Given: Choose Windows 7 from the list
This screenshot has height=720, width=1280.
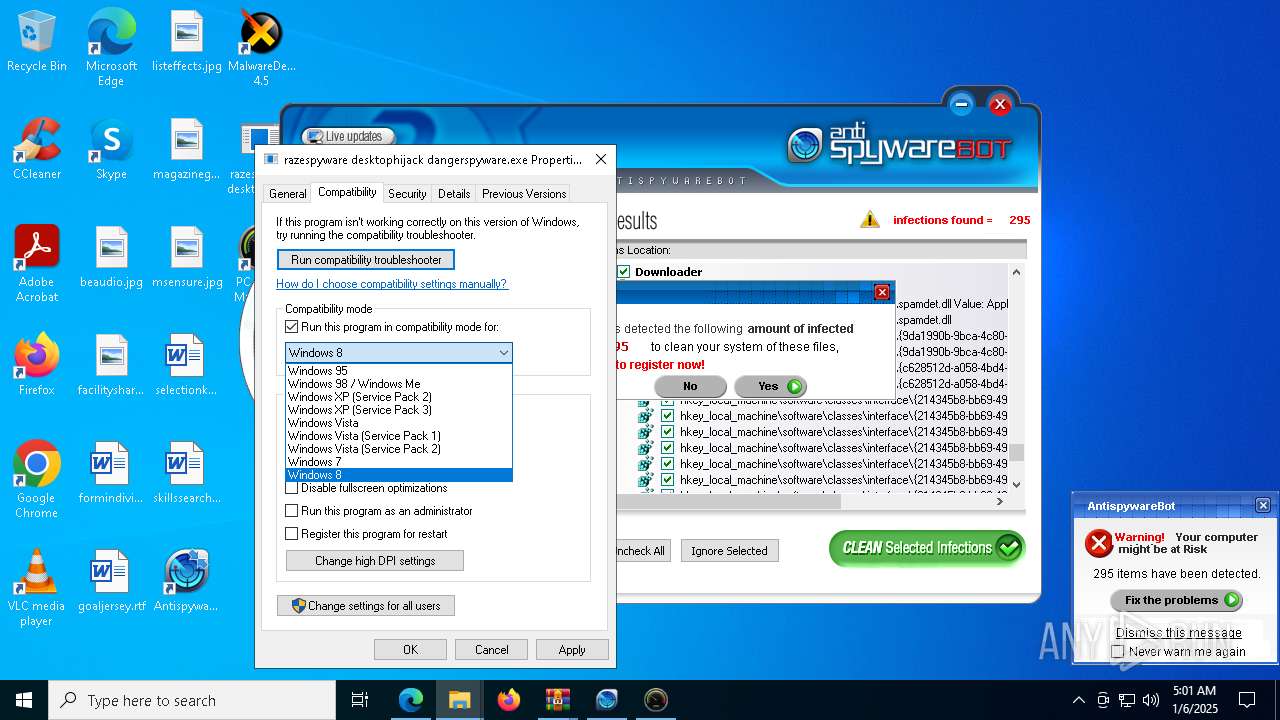Looking at the screenshot, I should coord(399,462).
